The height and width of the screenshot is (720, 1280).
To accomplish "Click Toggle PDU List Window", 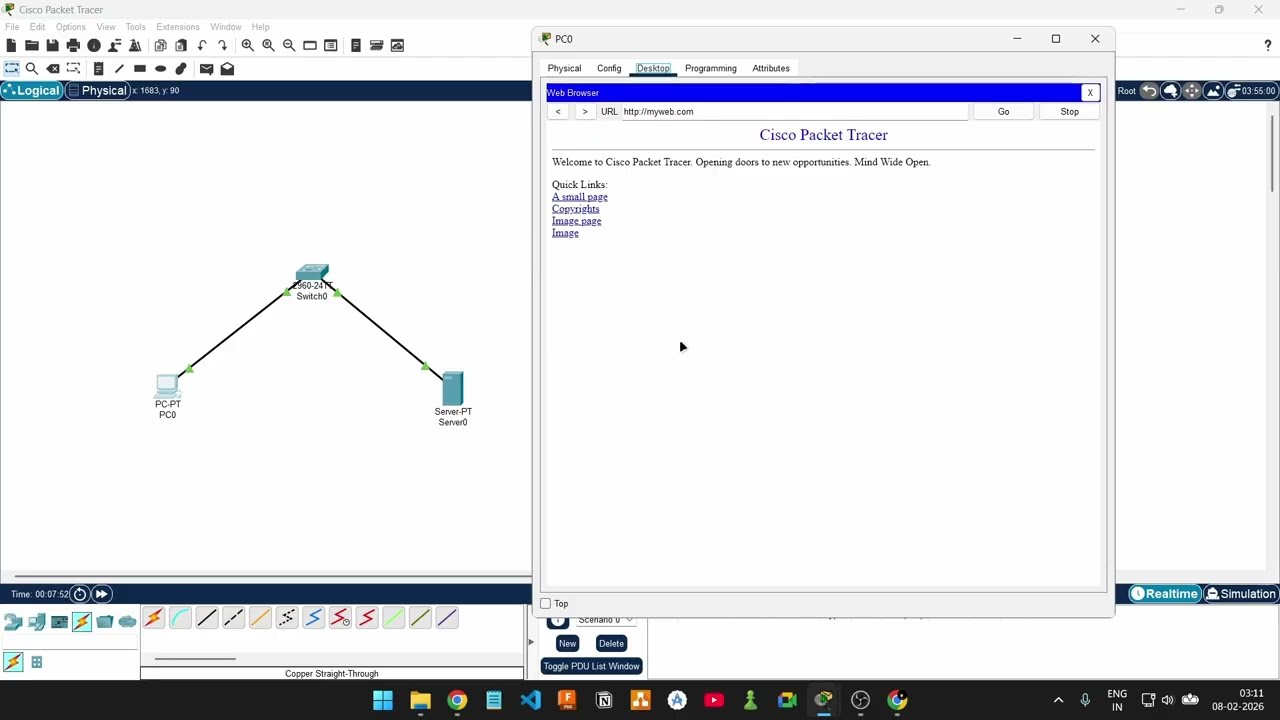I will pos(591,666).
